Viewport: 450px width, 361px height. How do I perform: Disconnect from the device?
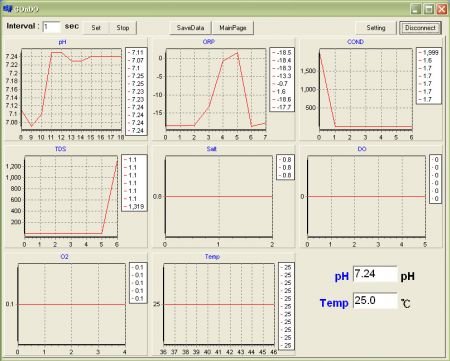420,28
